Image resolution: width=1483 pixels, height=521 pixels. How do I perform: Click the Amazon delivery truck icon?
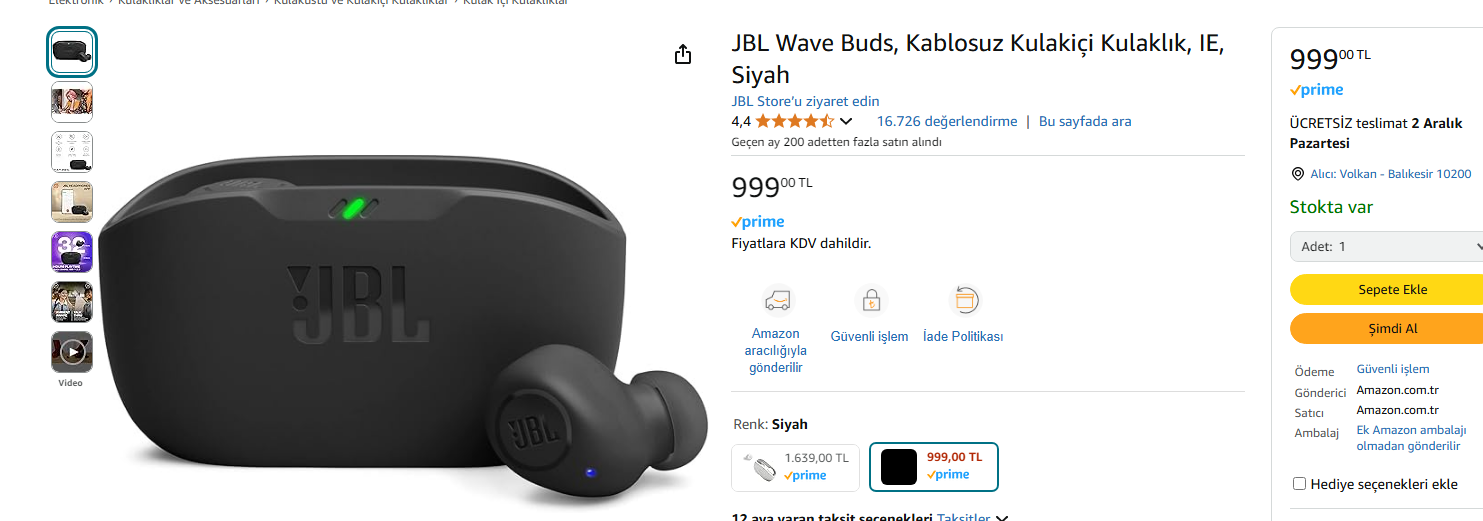tap(776, 300)
